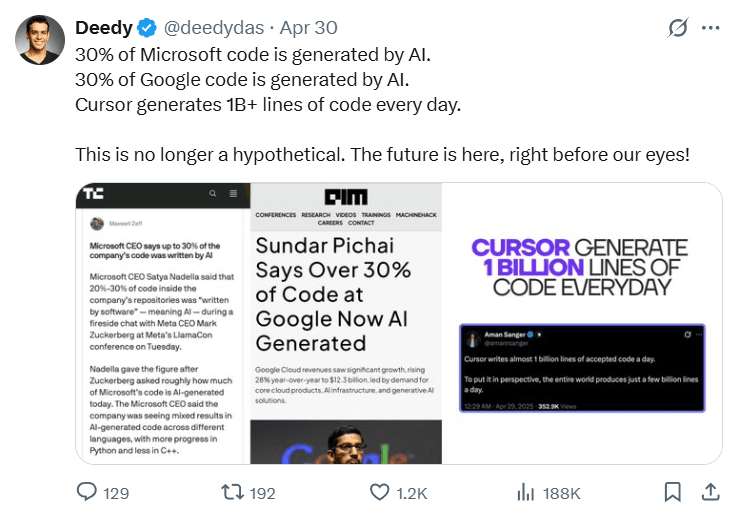View post analytics via bar chart icon

(524, 492)
